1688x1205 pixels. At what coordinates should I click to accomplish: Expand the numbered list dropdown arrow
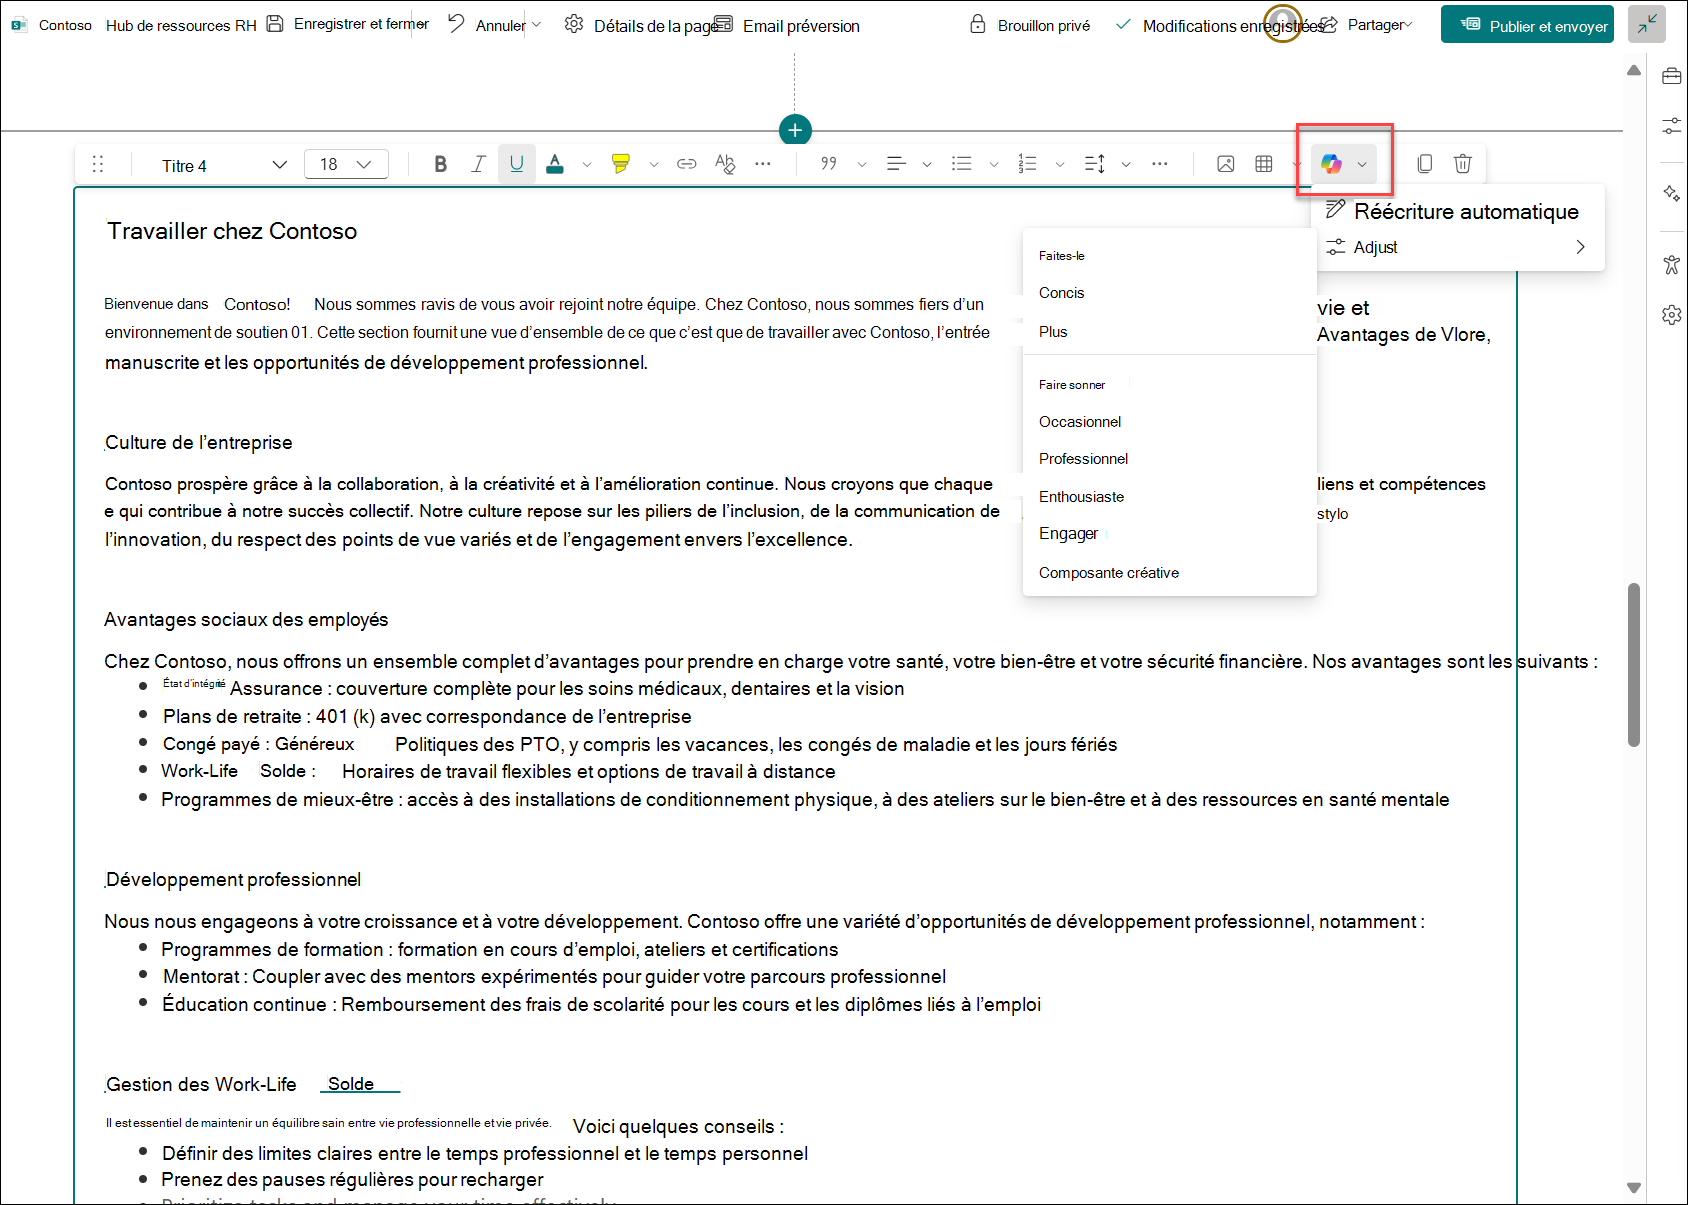1060,164
